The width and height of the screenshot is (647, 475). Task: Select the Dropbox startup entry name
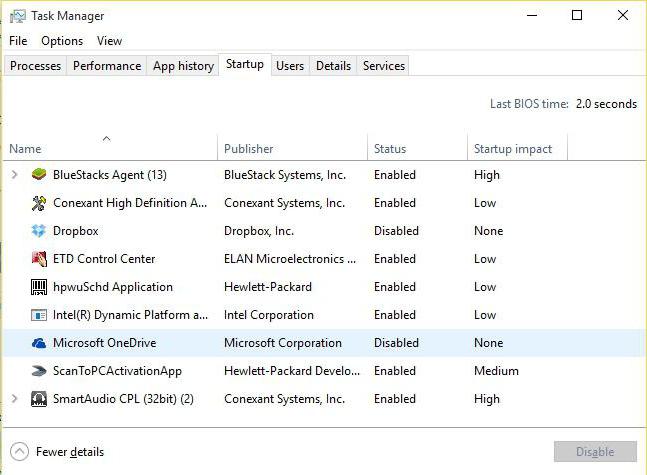(76, 231)
